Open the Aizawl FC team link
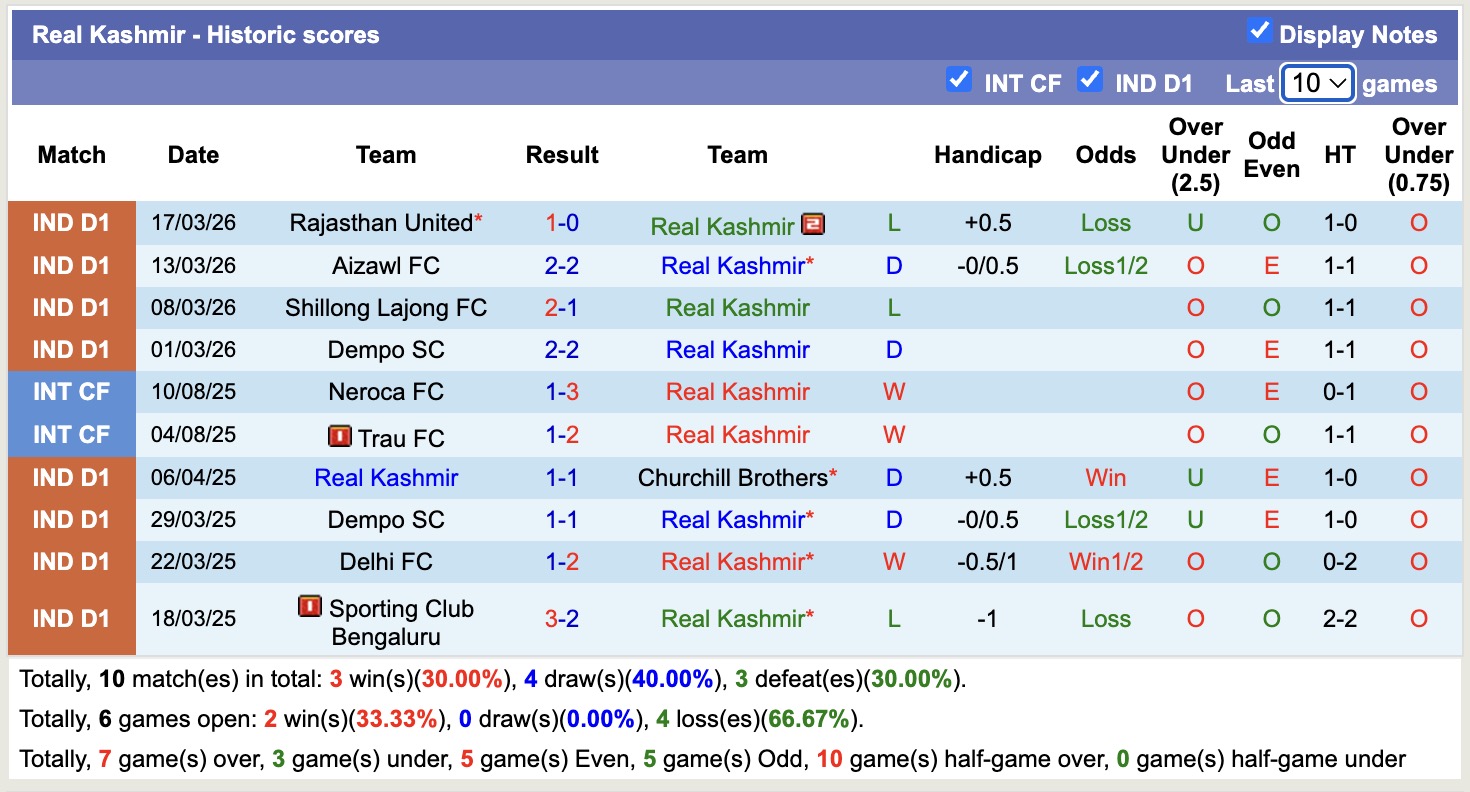 point(386,265)
